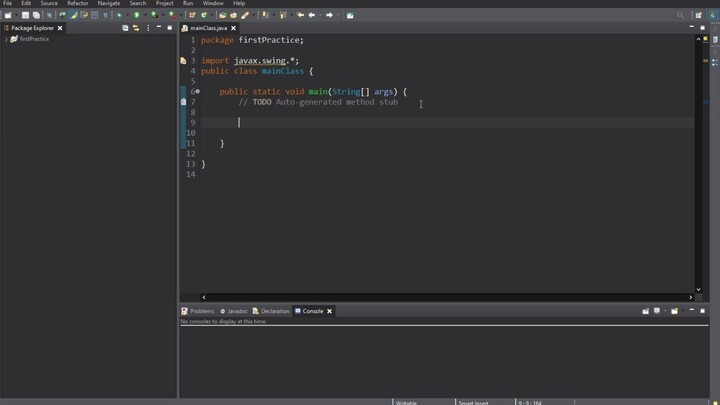This screenshot has width=720, height=405.
Task: Toggle Link with Editor in Package Explorer
Action: (x=136, y=28)
